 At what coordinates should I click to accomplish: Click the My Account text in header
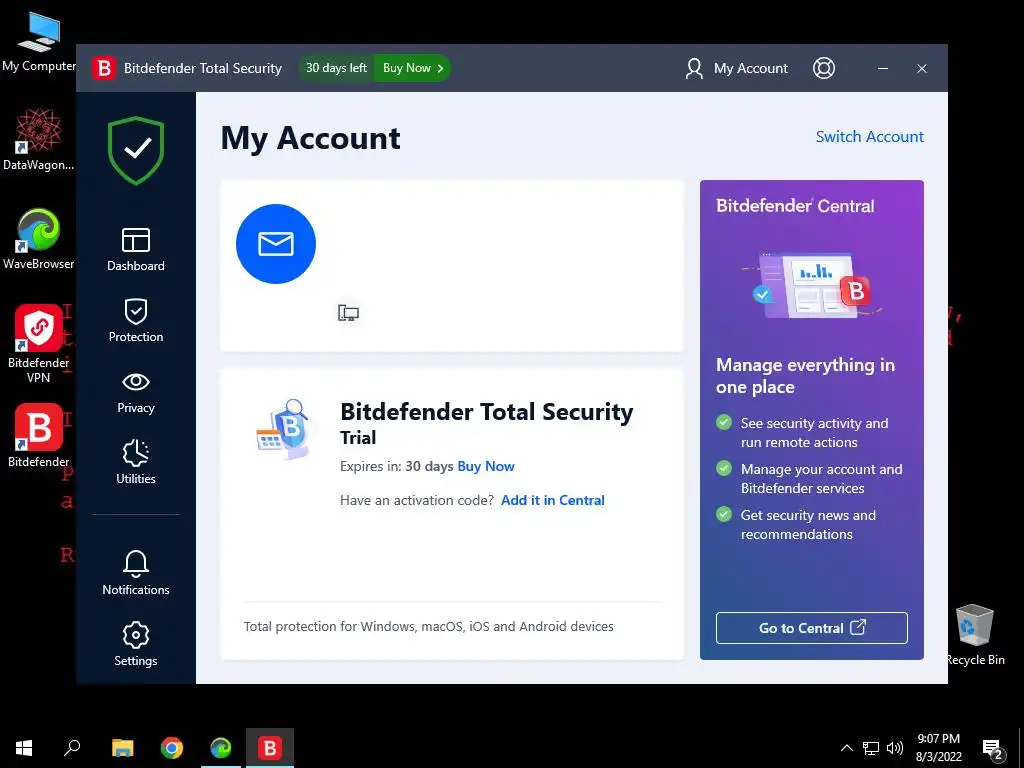[750, 68]
